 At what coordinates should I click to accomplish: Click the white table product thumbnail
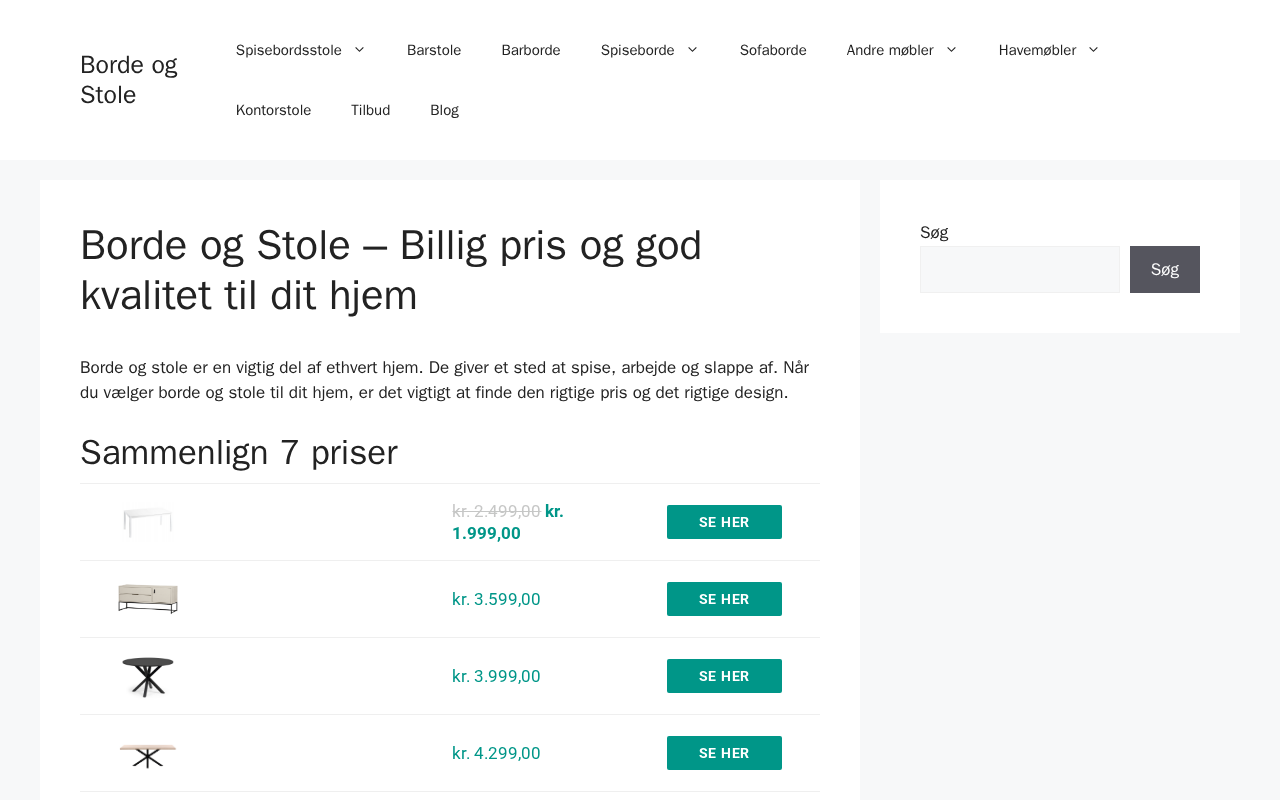pyautogui.click(x=148, y=522)
